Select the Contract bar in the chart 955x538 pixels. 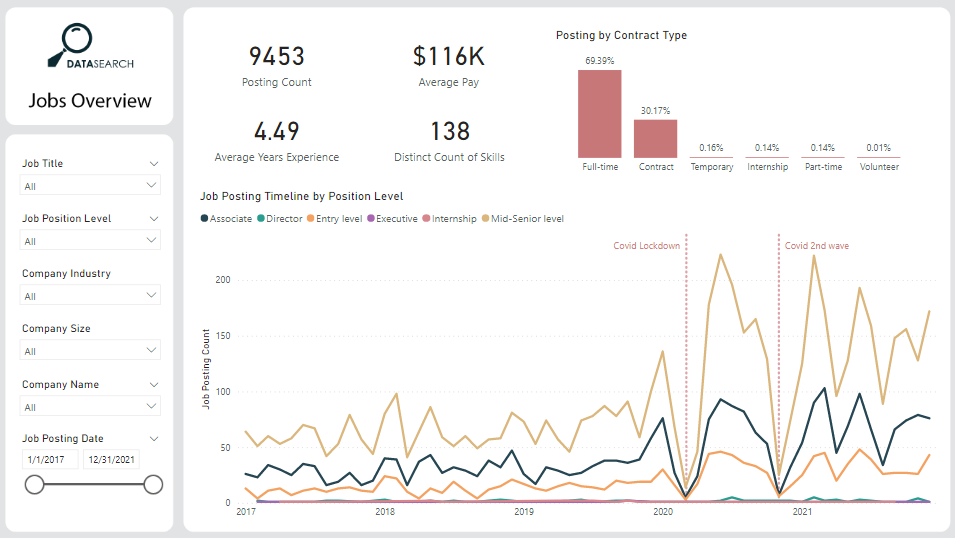pos(655,138)
